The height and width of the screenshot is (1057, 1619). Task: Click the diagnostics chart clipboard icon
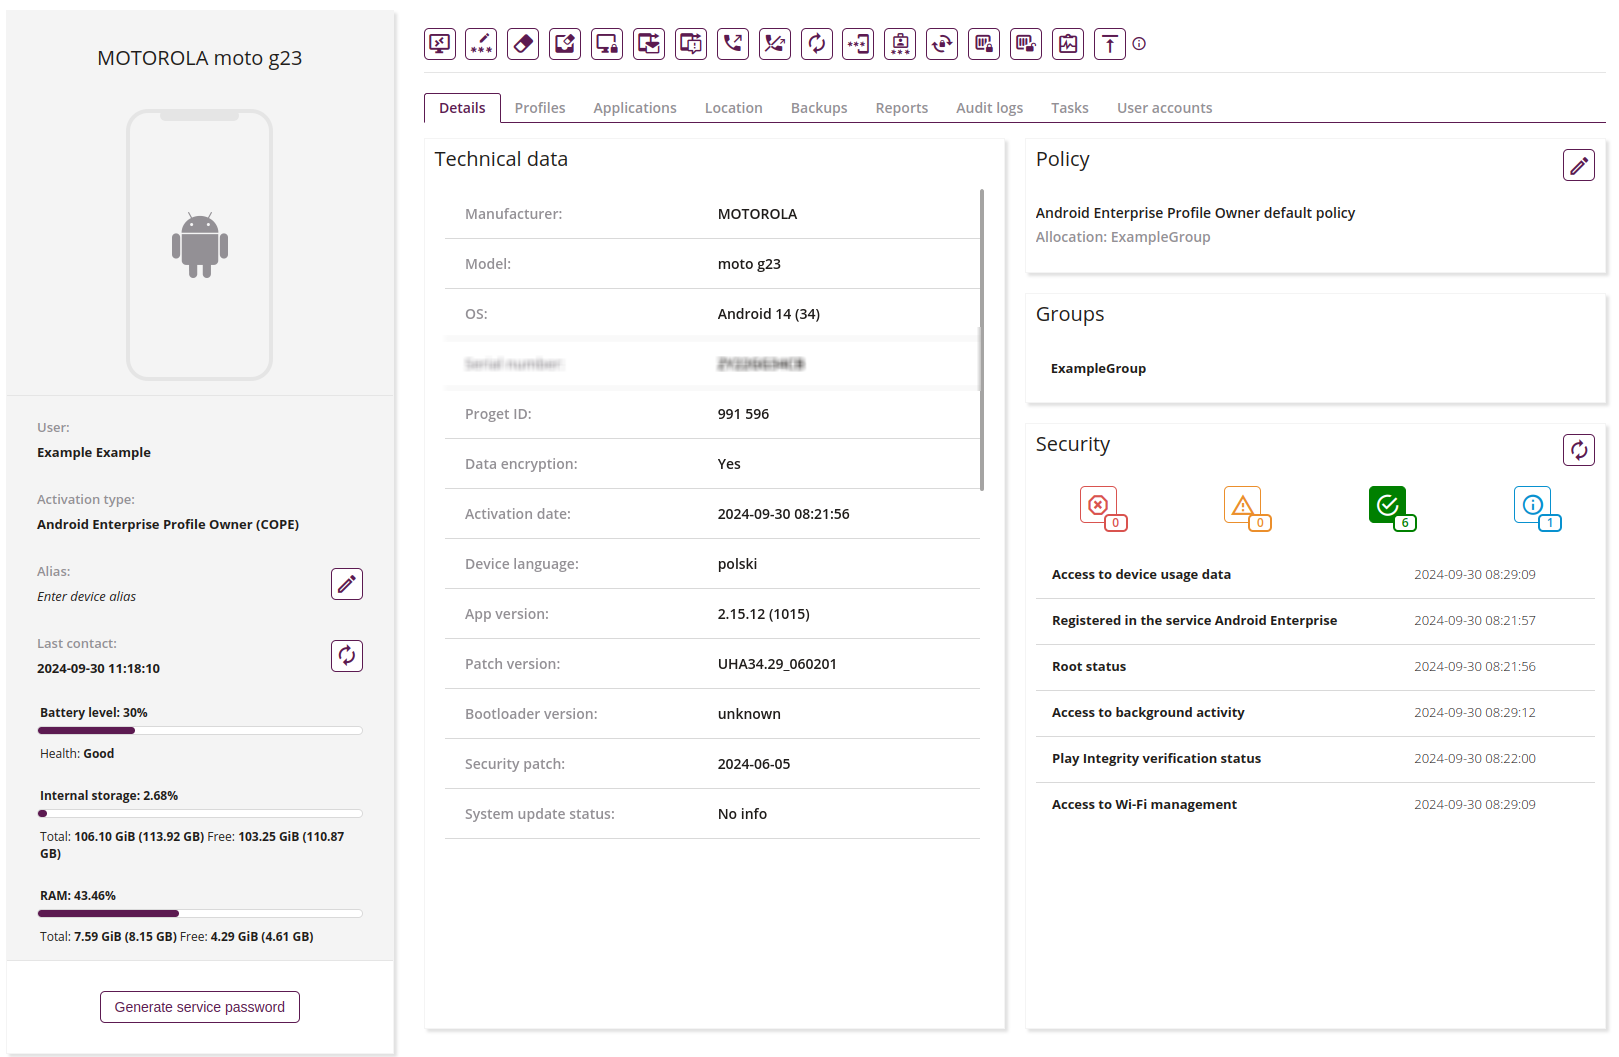tap(1068, 44)
